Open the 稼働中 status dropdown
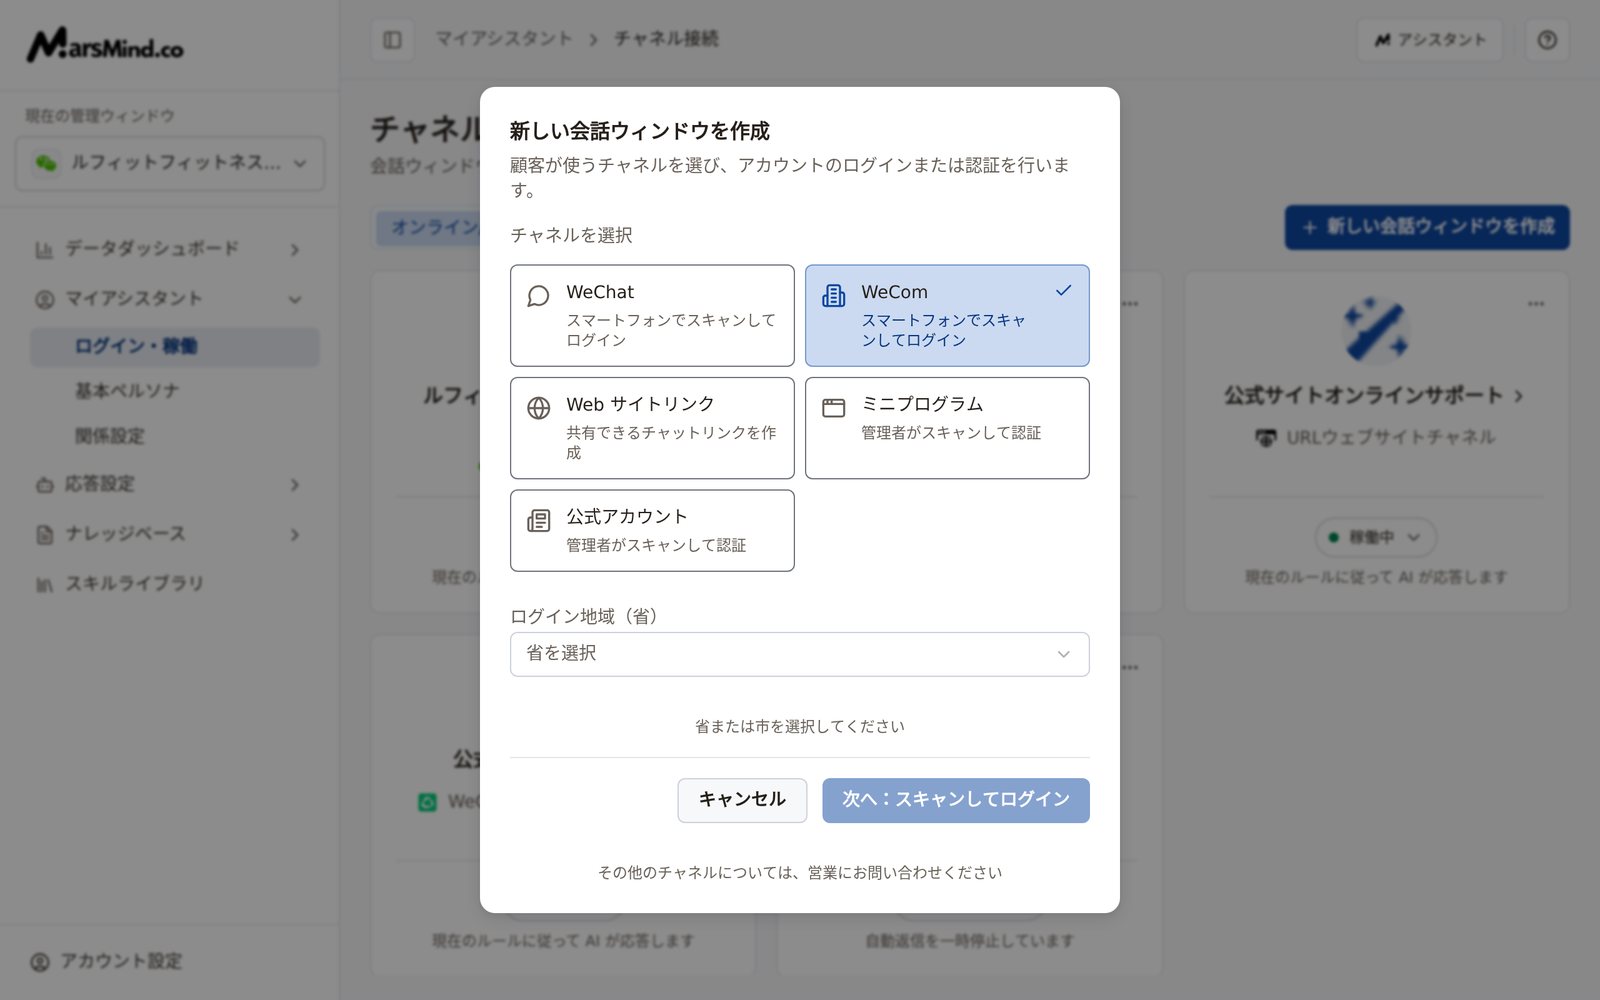Image resolution: width=1600 pixels, height=1000 pixels. pos(1376,537)
